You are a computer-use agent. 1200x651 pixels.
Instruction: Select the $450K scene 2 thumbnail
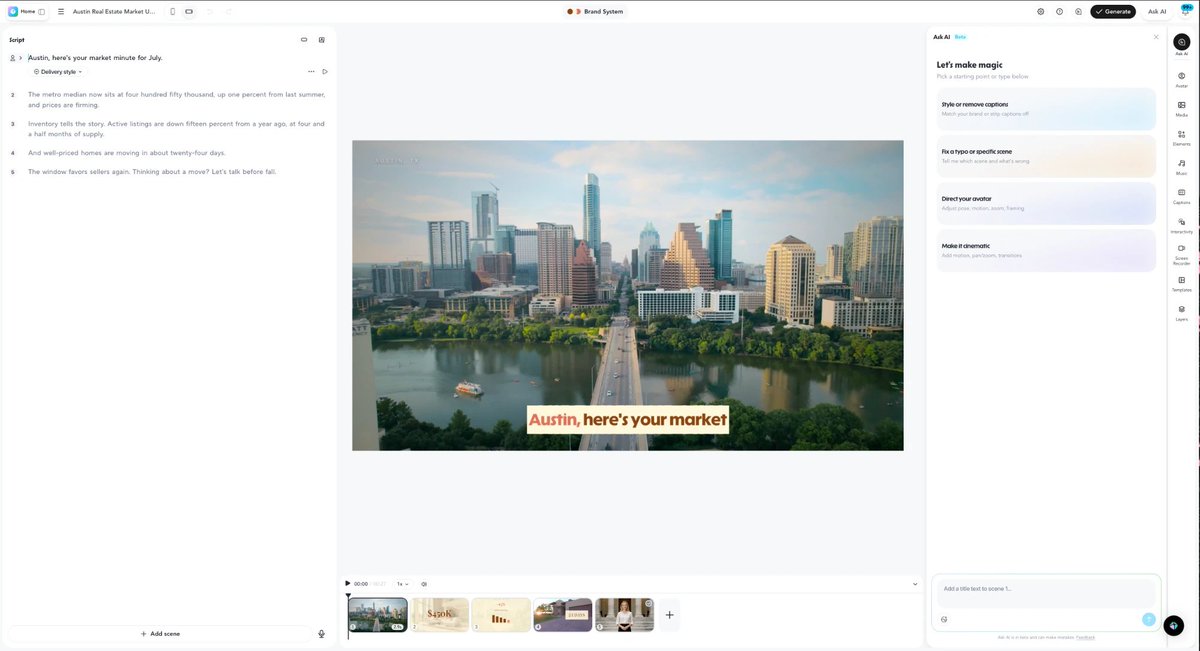440,615
